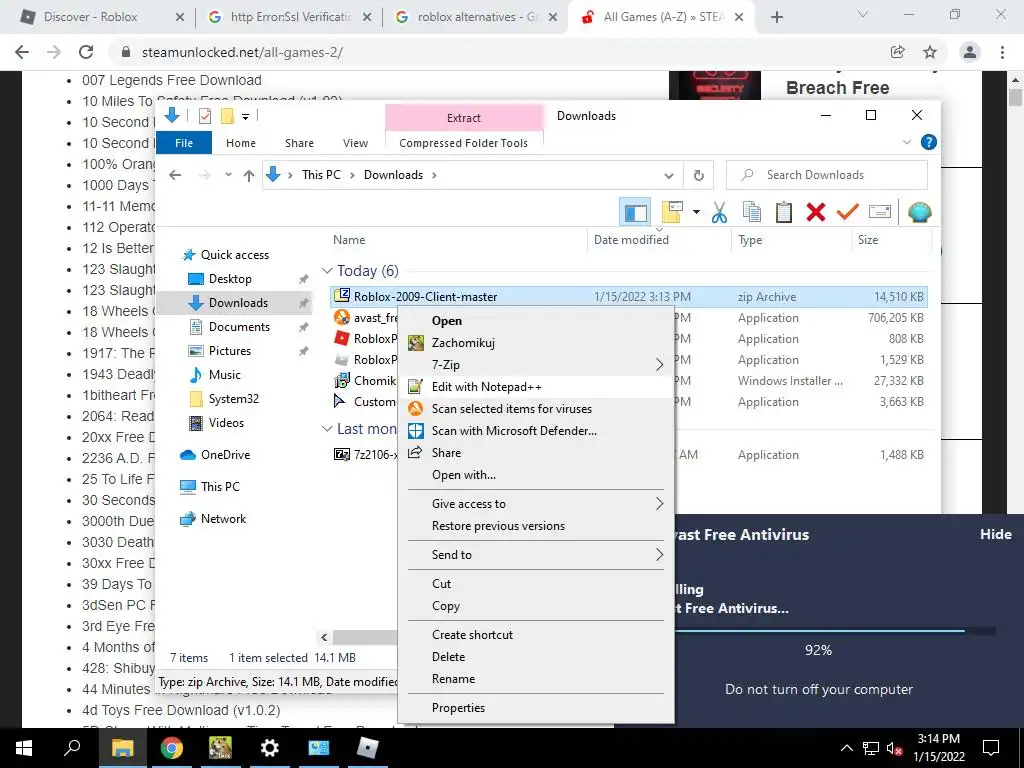Switch to the View ribbon tab
Image resolution: width=1024 pixels, height=768 pixels.
(355, 143)
